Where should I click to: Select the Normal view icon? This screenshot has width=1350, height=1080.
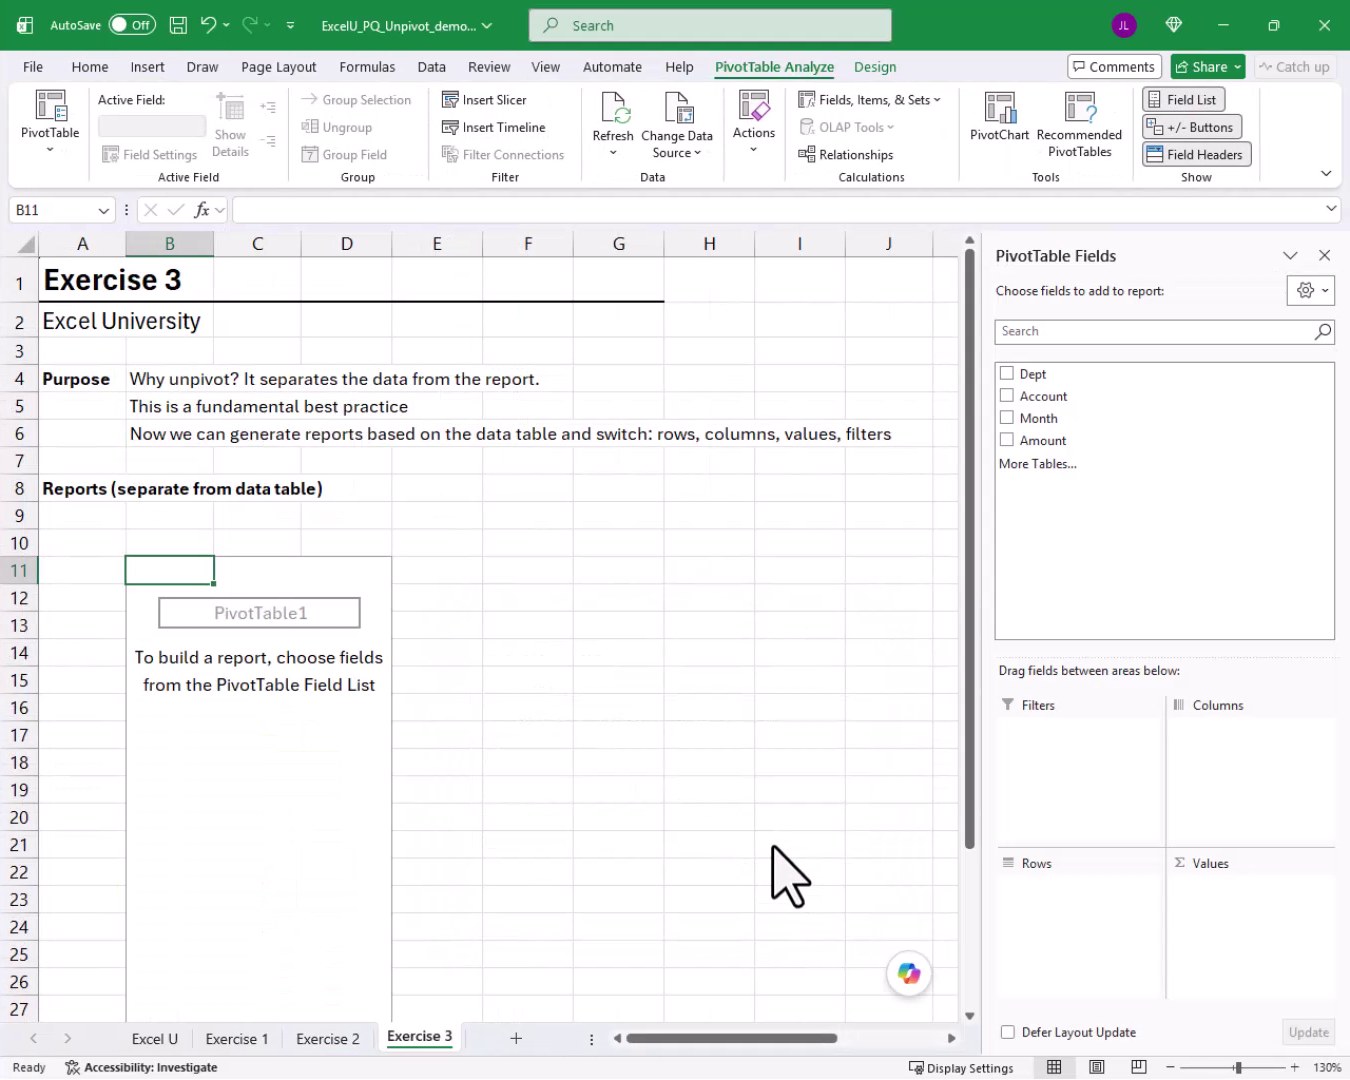click(x=1054, y=1067)
